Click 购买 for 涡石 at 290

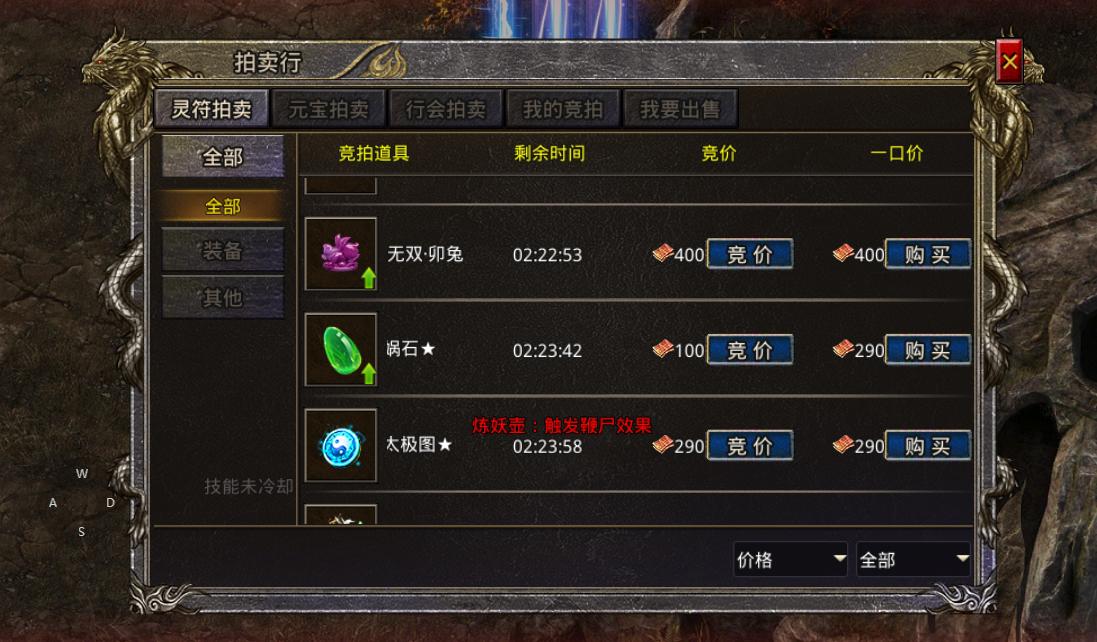tap(928, 350)
